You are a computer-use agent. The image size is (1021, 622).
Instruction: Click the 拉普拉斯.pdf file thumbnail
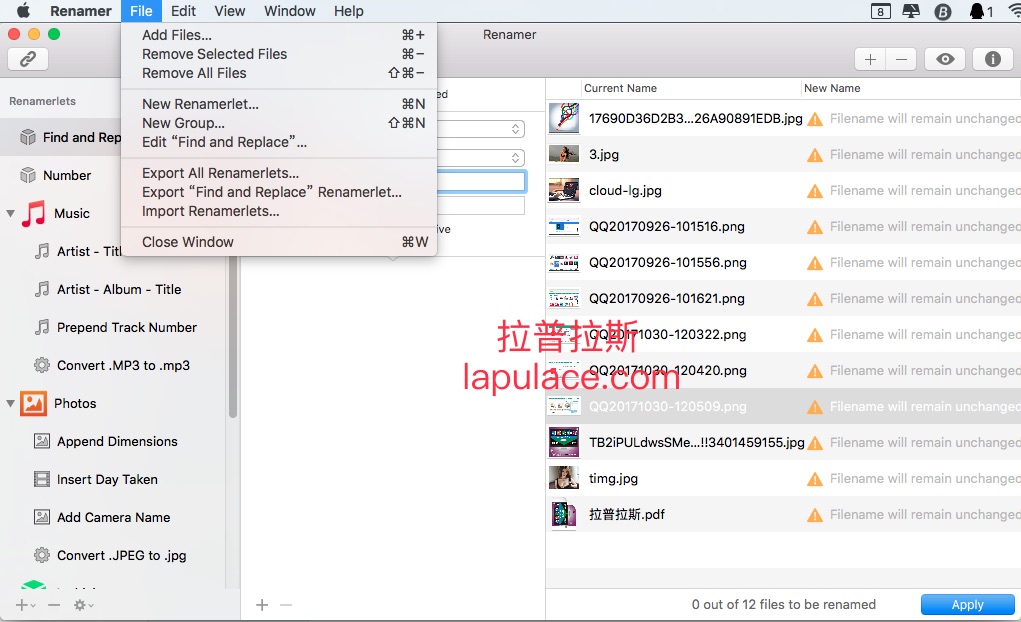point(564,514)
